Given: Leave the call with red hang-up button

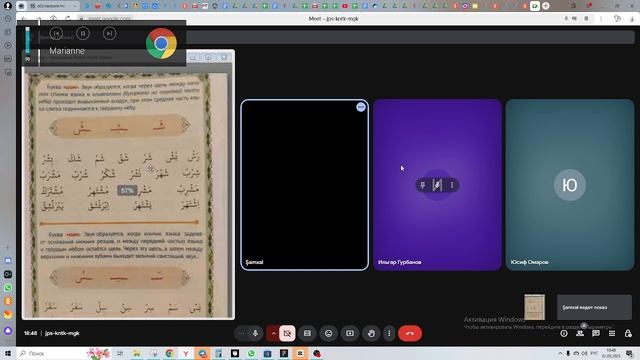Looking at the screenshot, I should pyautogui.click(x=410, y=333).
